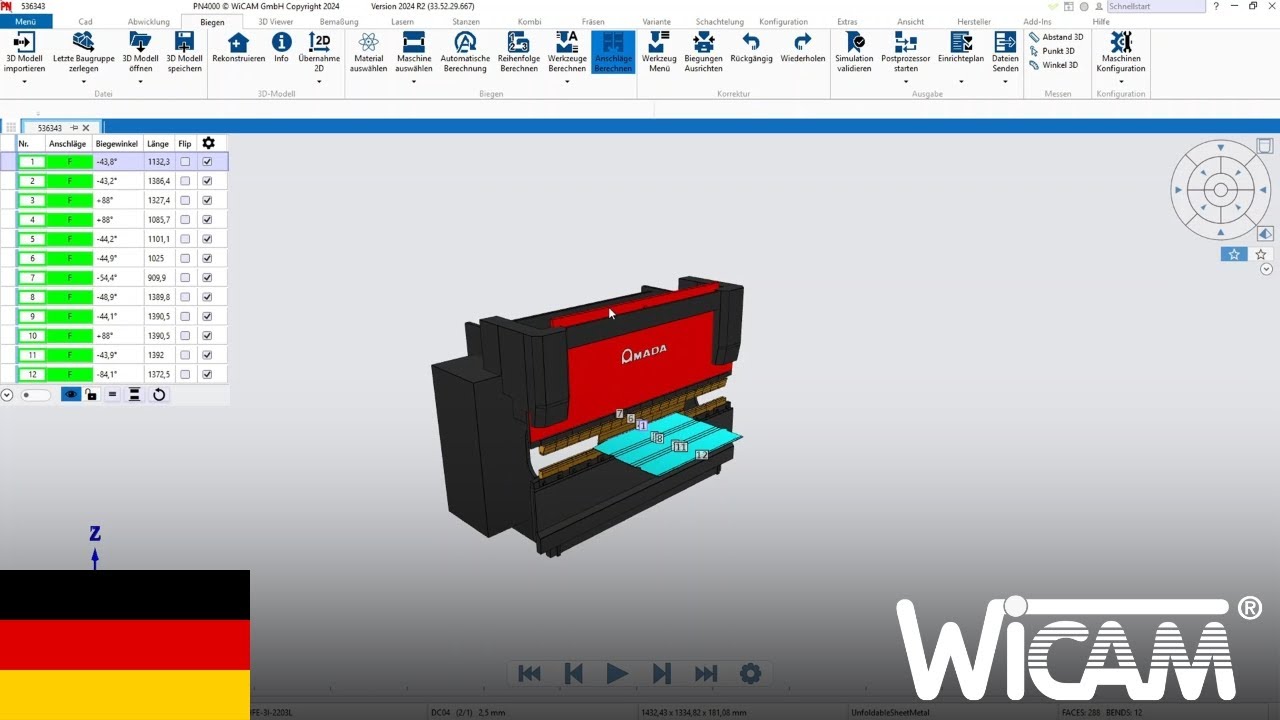Image resolution: width=1280 pixels, height=720 pixels.
Task: Click Biegungen Ausrichten
Action: [703, 52]
